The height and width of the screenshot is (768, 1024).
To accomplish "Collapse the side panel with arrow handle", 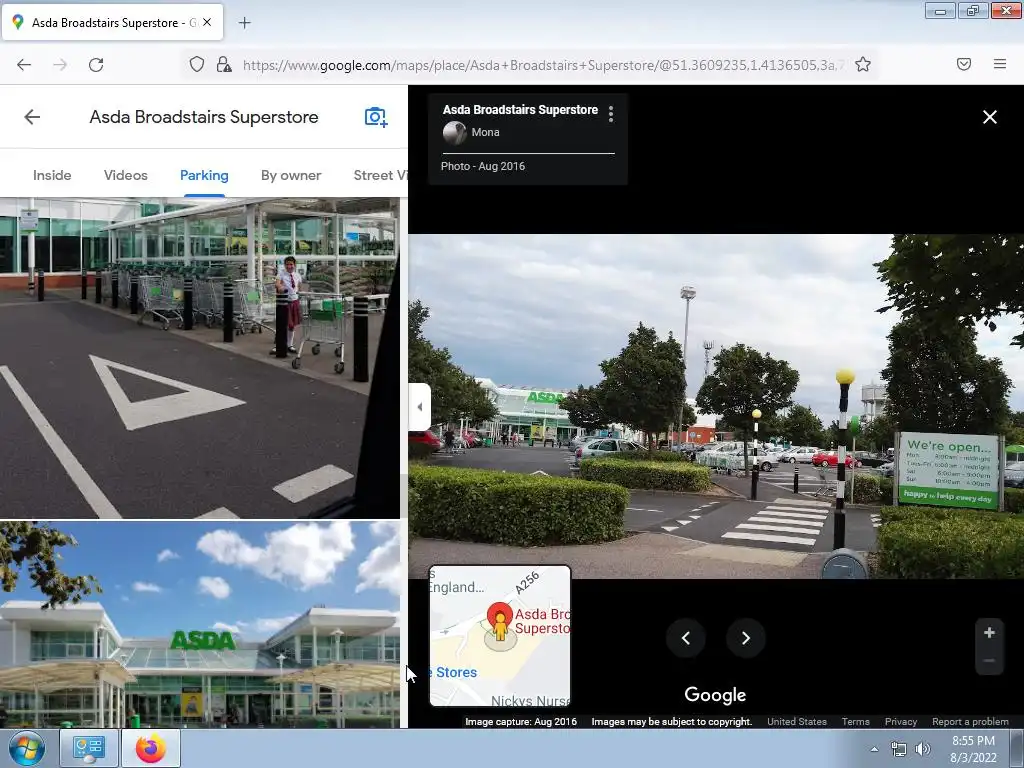I will point(419,407).
